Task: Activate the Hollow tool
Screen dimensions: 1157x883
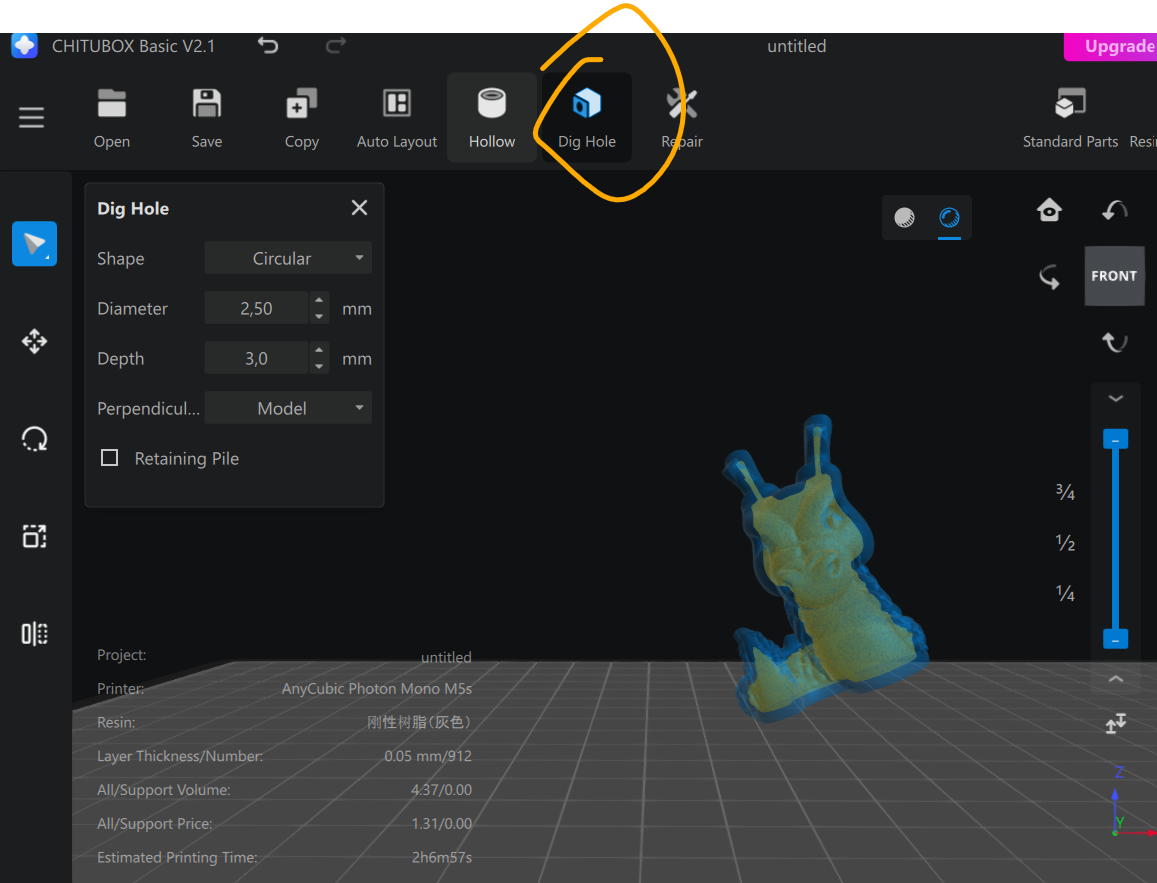Action: pos(491,118)
